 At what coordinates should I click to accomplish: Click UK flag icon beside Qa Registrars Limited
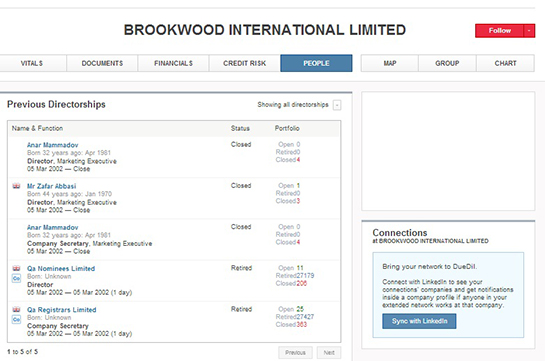click(16, 309)
